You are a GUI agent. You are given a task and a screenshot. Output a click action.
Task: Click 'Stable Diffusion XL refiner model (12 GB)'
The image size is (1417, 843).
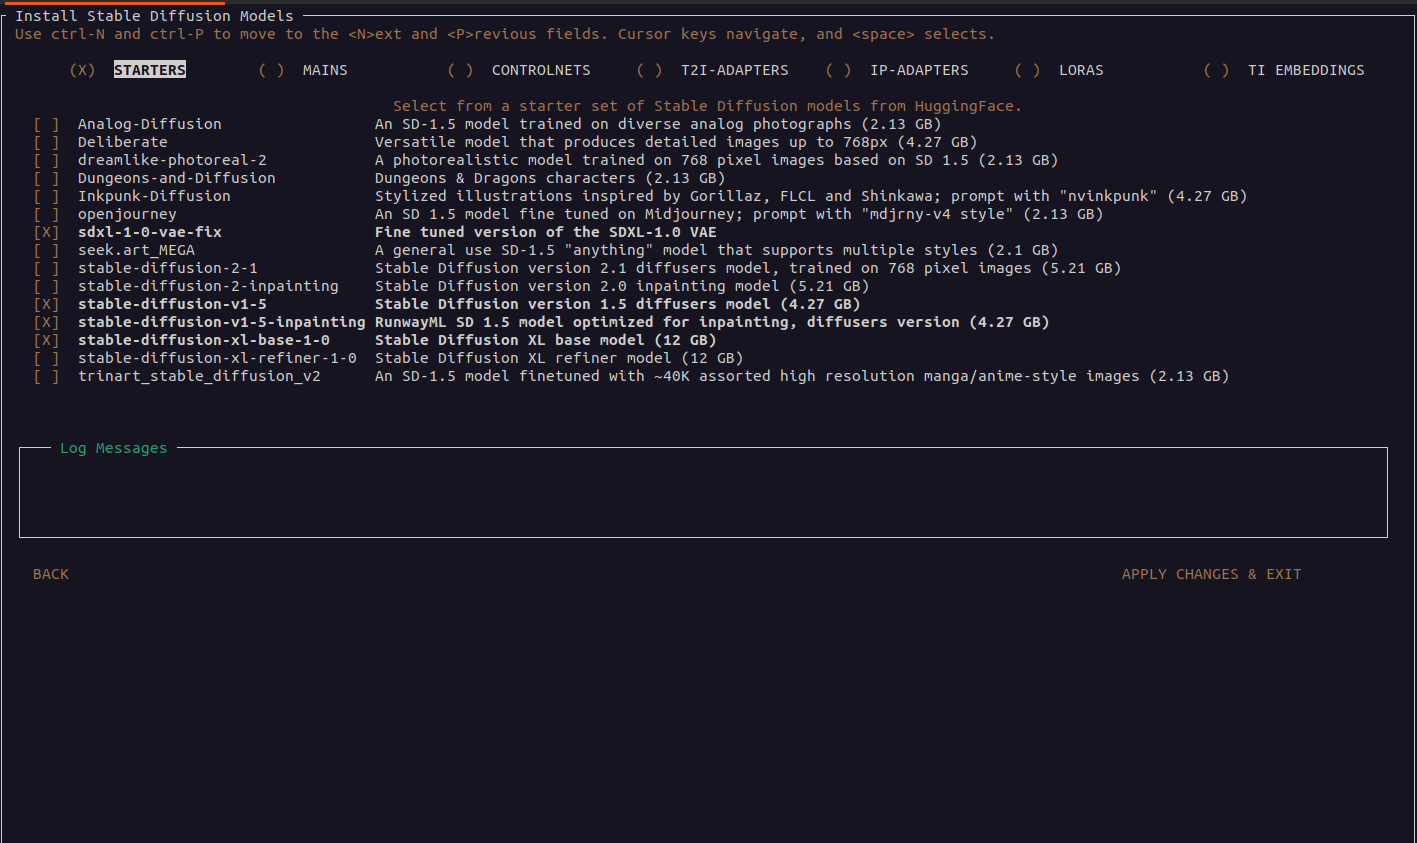point(559,358)
